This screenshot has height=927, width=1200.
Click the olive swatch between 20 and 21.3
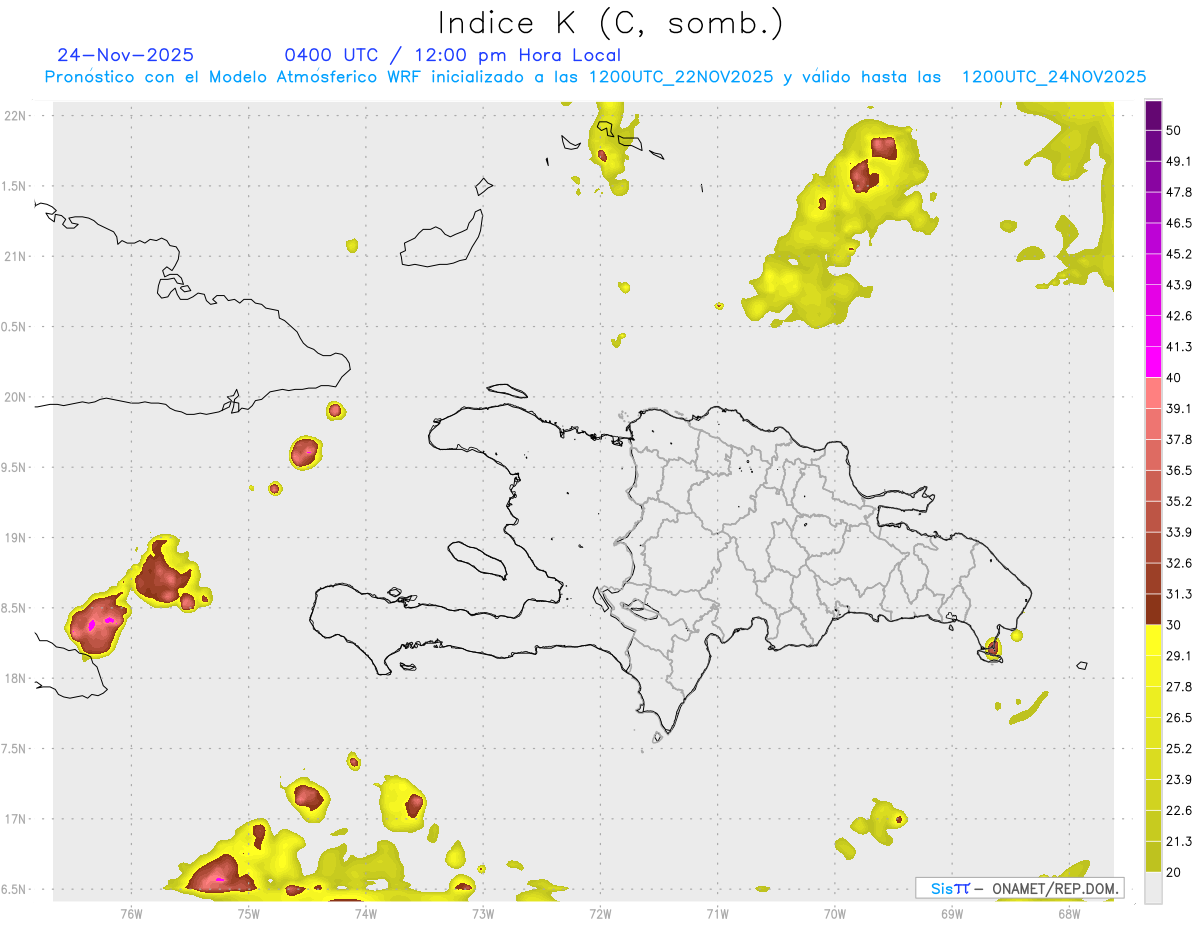click(x=1154, y=857)
